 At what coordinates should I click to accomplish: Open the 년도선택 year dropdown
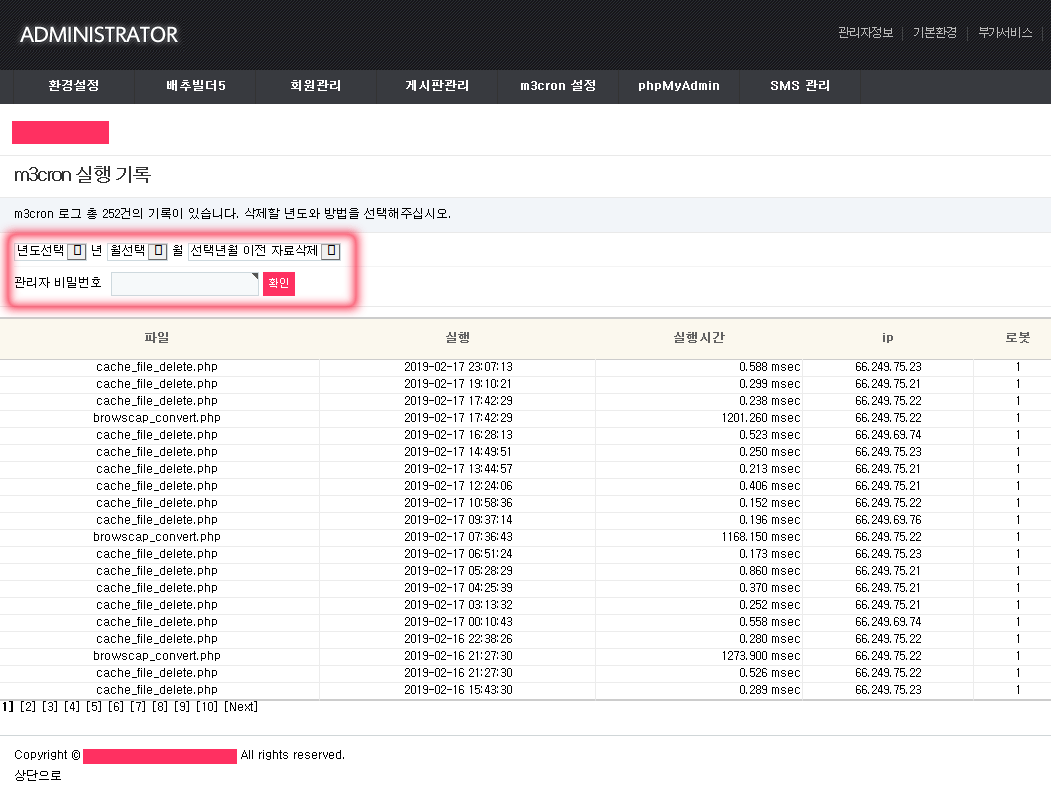pos(76,251)
